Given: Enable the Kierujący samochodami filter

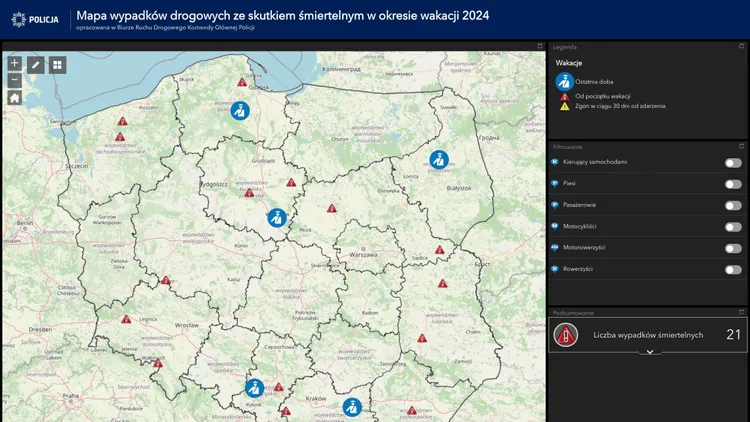Looking at the screenshot, I should (733, 163).
